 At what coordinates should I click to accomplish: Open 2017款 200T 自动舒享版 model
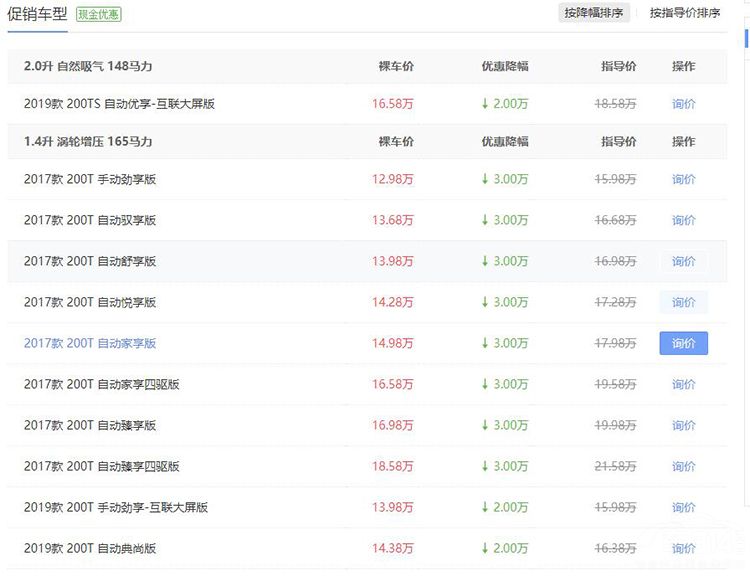pos(90,262)
